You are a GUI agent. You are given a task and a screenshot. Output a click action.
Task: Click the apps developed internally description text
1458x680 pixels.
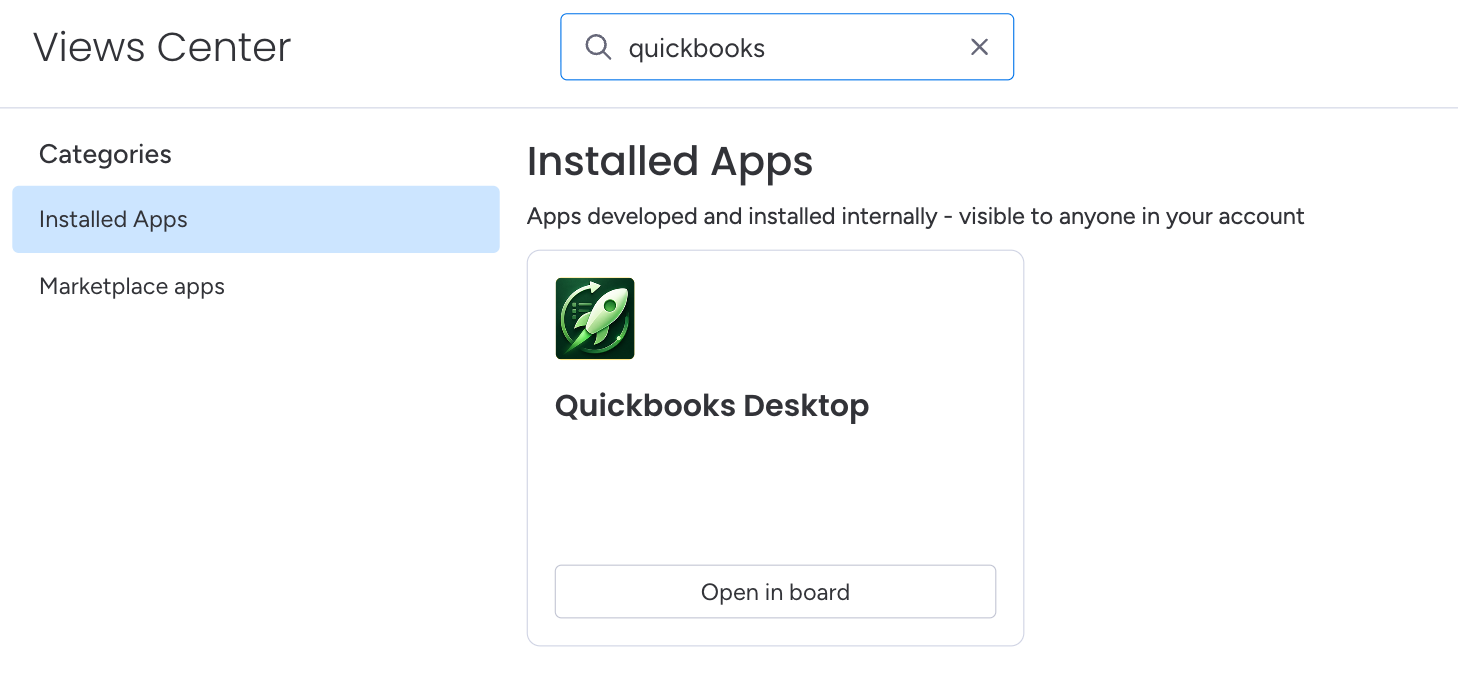pos(916,216)
